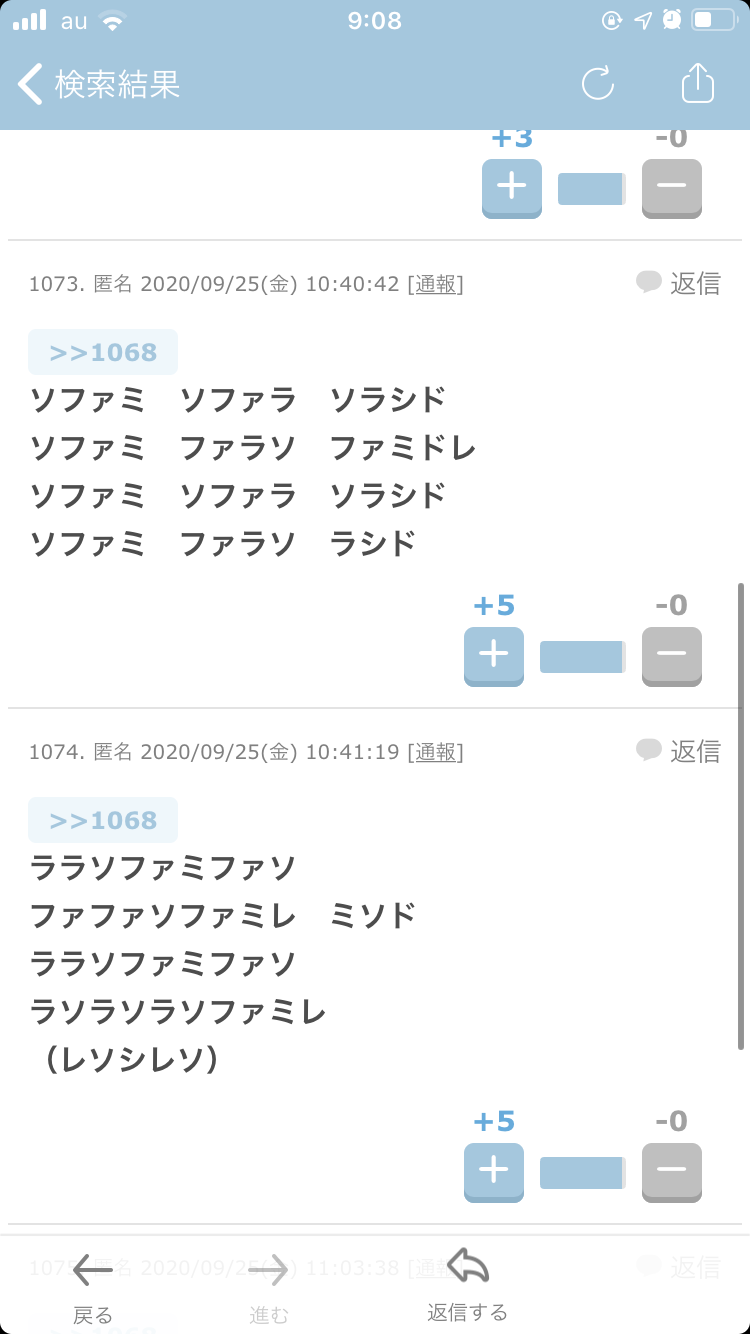Open the share sheet icon
The height and width of the screenshot is (1334, 750).
[698, 82]
